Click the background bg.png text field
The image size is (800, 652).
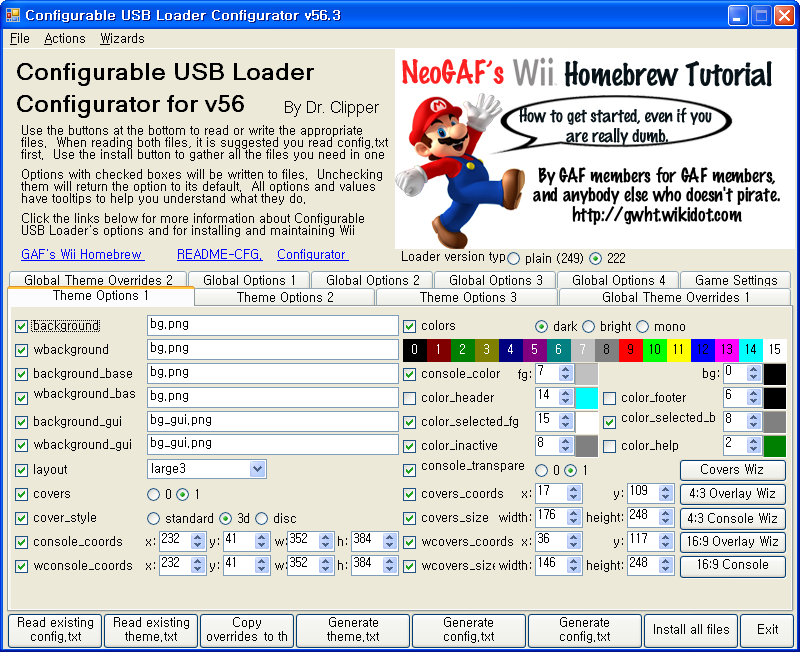coord(272,325)
